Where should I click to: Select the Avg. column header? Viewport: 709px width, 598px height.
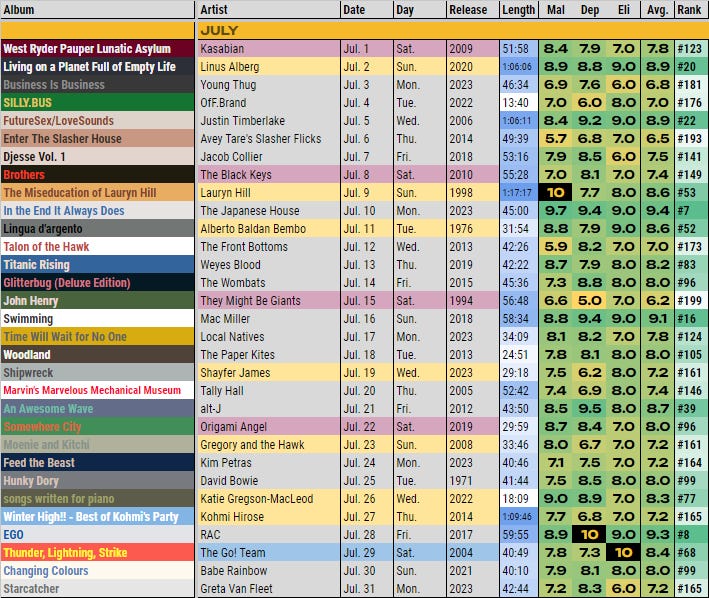pos(657,9)
